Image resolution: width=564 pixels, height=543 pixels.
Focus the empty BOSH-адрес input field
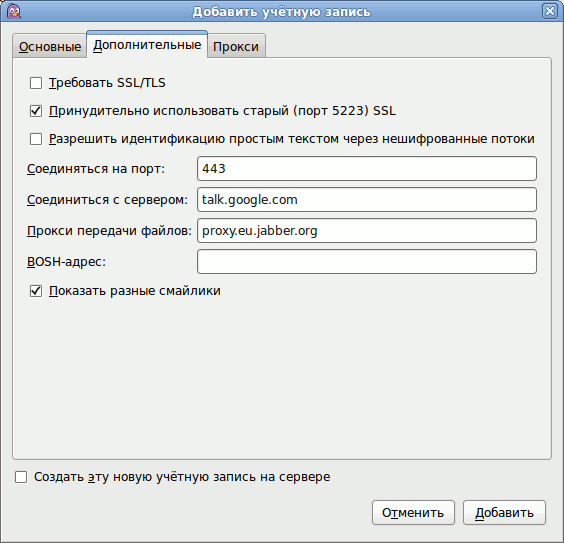(x=367, y=261)
